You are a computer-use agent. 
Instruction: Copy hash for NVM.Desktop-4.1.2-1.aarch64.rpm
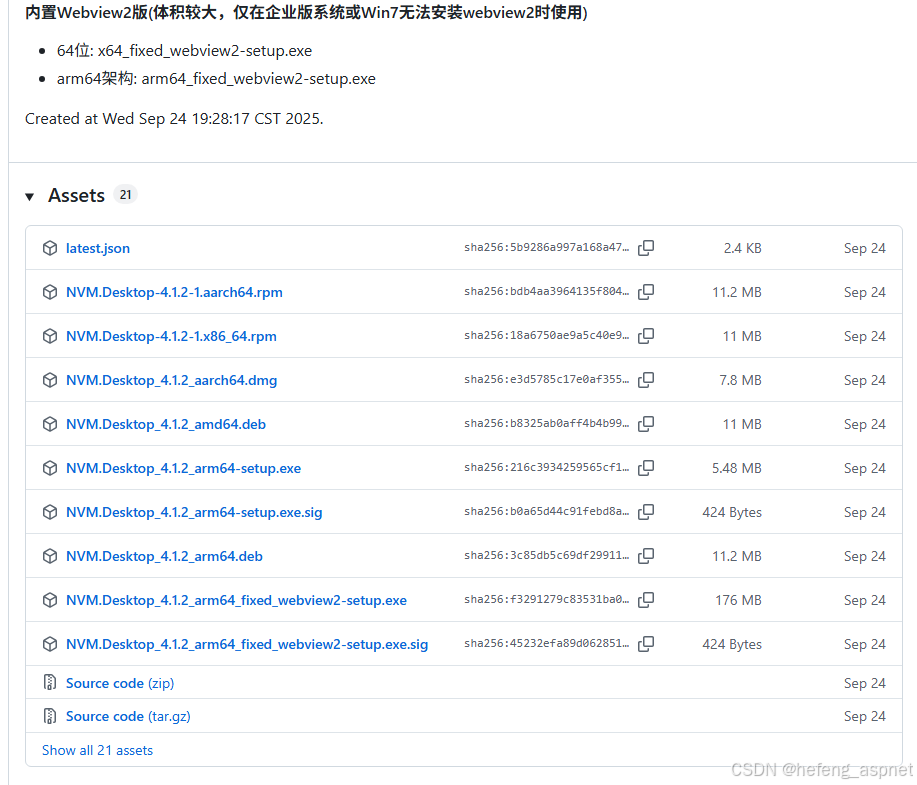point(646,292)
